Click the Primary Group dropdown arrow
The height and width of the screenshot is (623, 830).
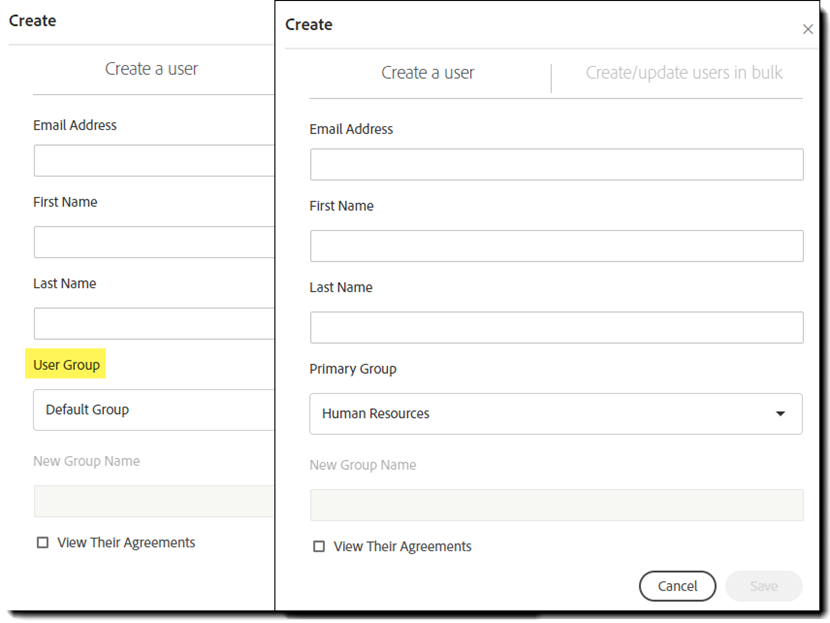click(781, 414)
